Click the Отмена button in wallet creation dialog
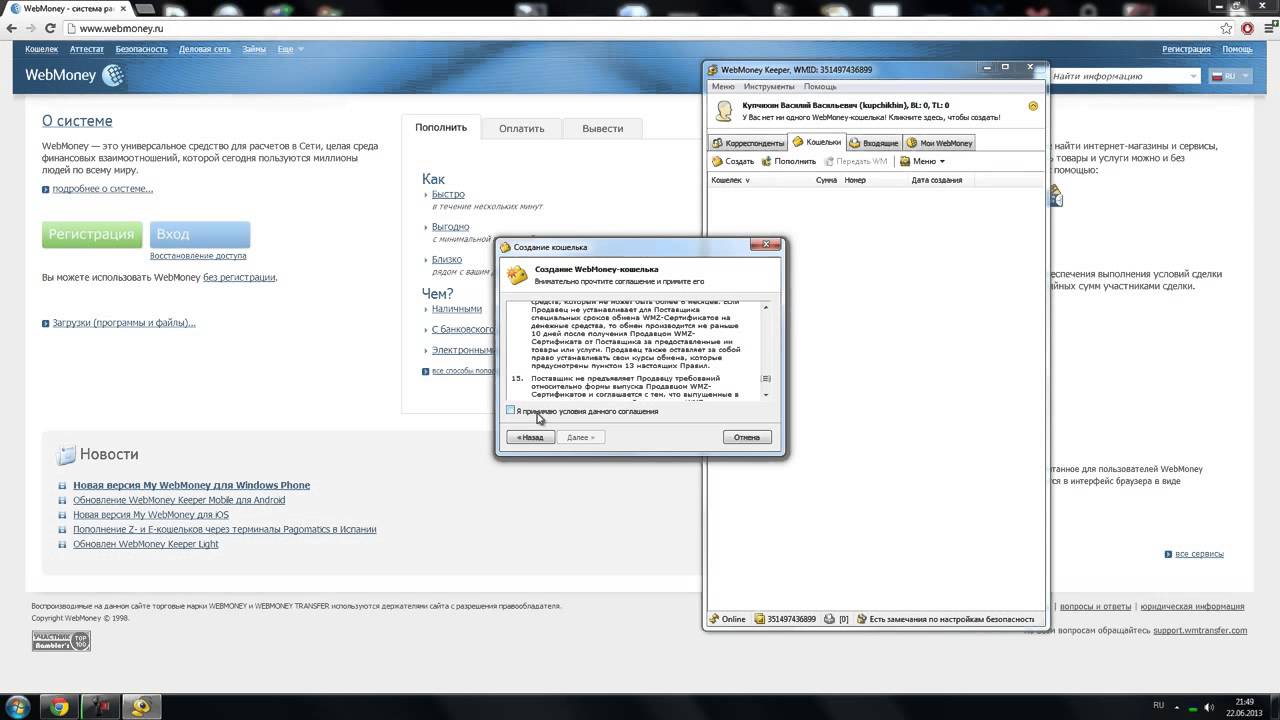This screenshot has width=1280, height=720. (747, 437)
